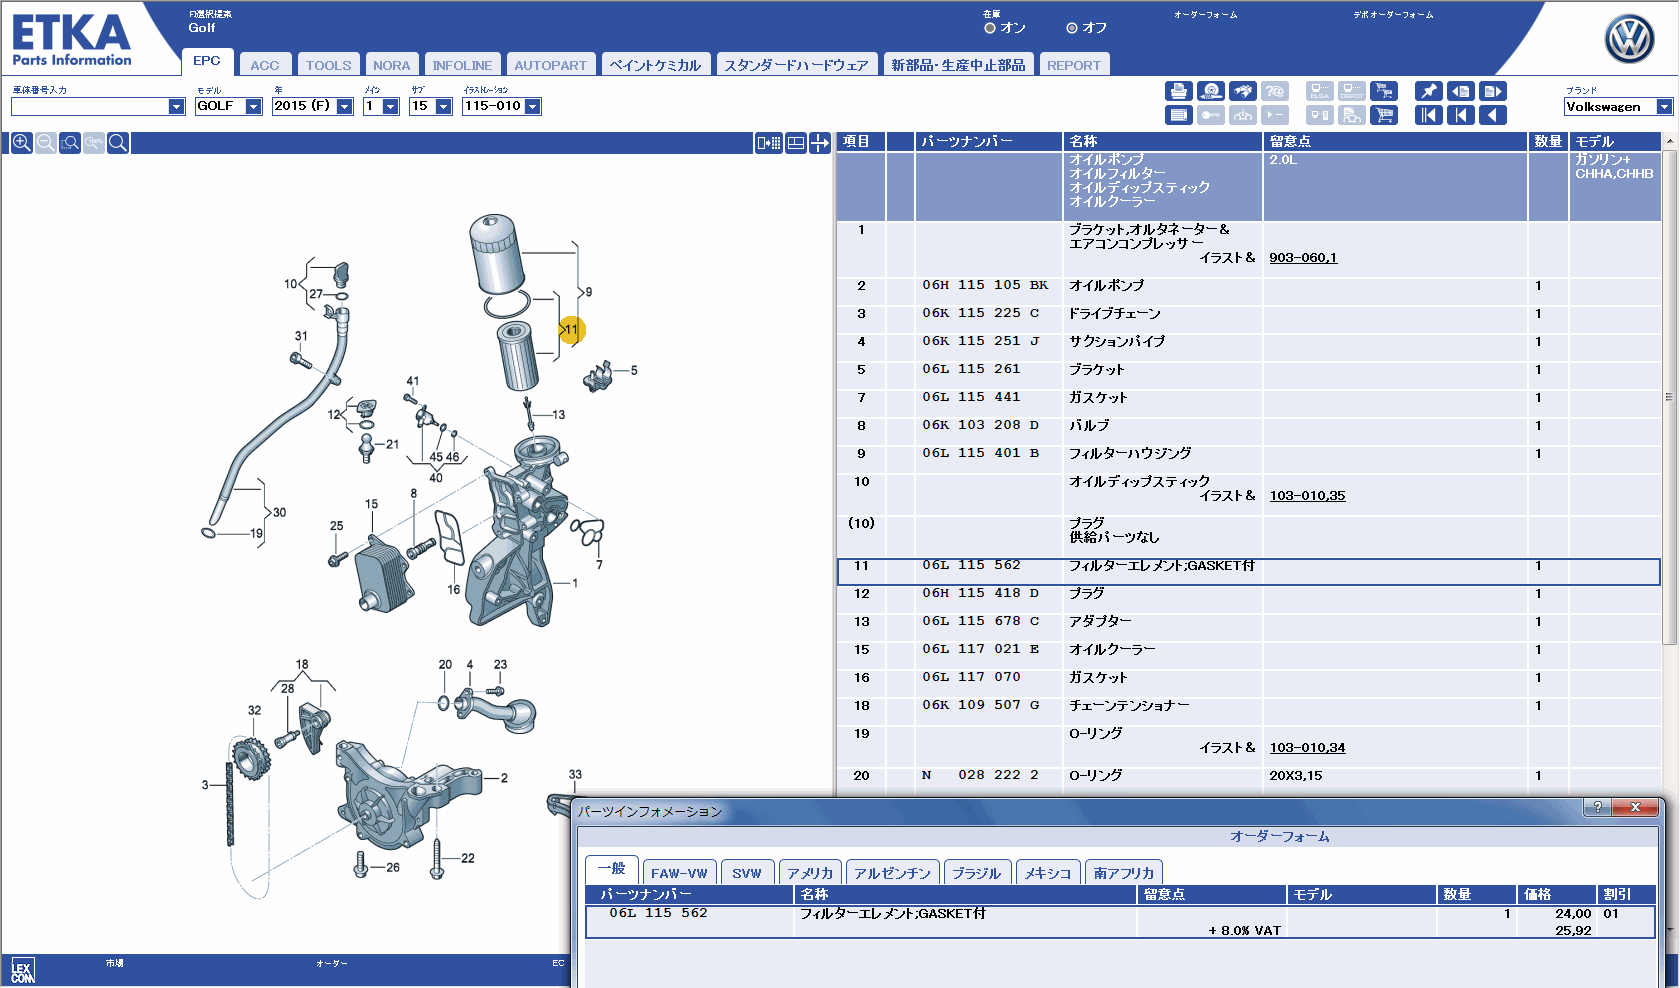The image size is (1680, 988).
Task: Click the ETKA Parts Information logo
Action: (x=72, y=40)
